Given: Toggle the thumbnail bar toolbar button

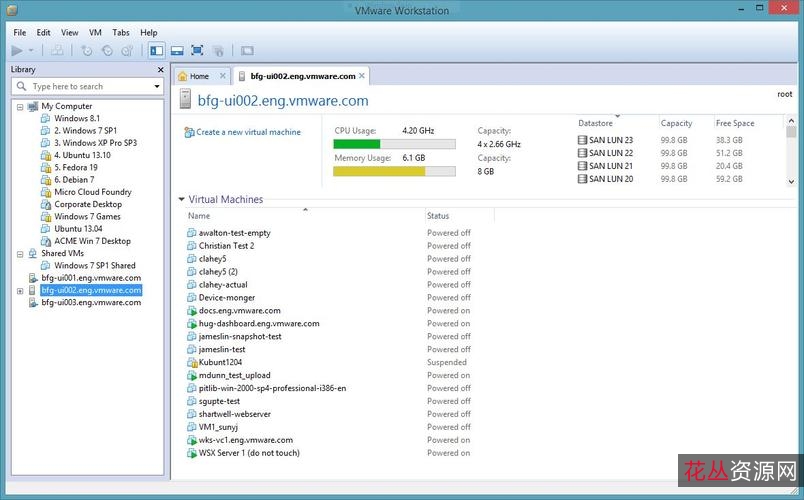Looking at the screenshot, I should click(x=177, y=50).
